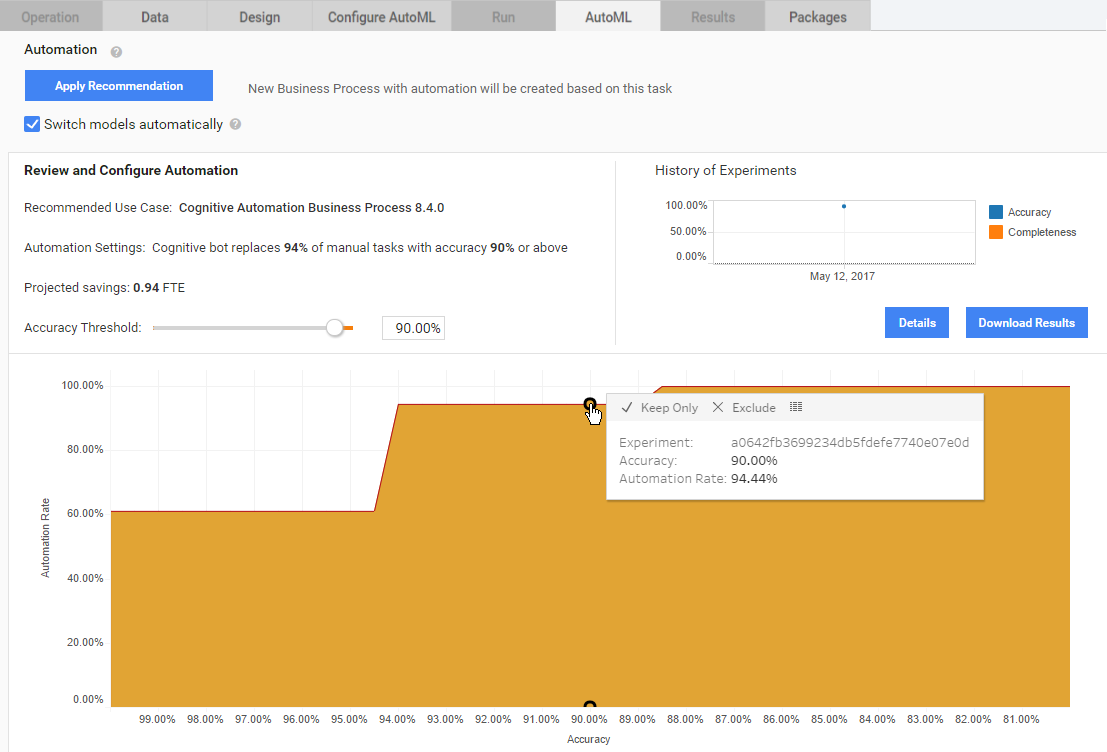Open the Results tab

click(712, 17)
